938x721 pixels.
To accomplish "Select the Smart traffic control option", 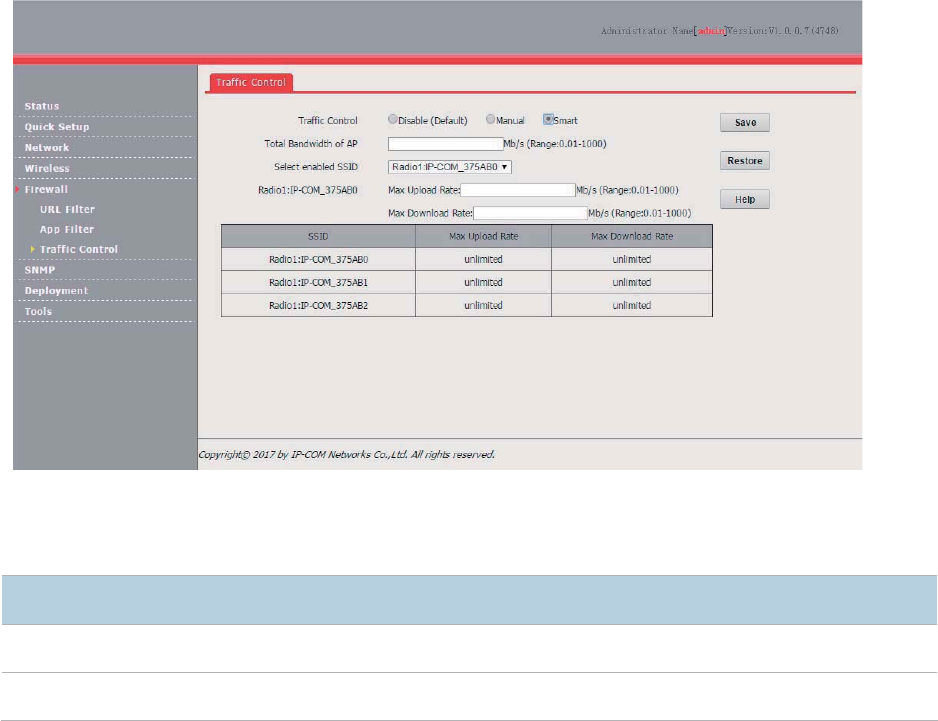I will [x=548, y=120].
